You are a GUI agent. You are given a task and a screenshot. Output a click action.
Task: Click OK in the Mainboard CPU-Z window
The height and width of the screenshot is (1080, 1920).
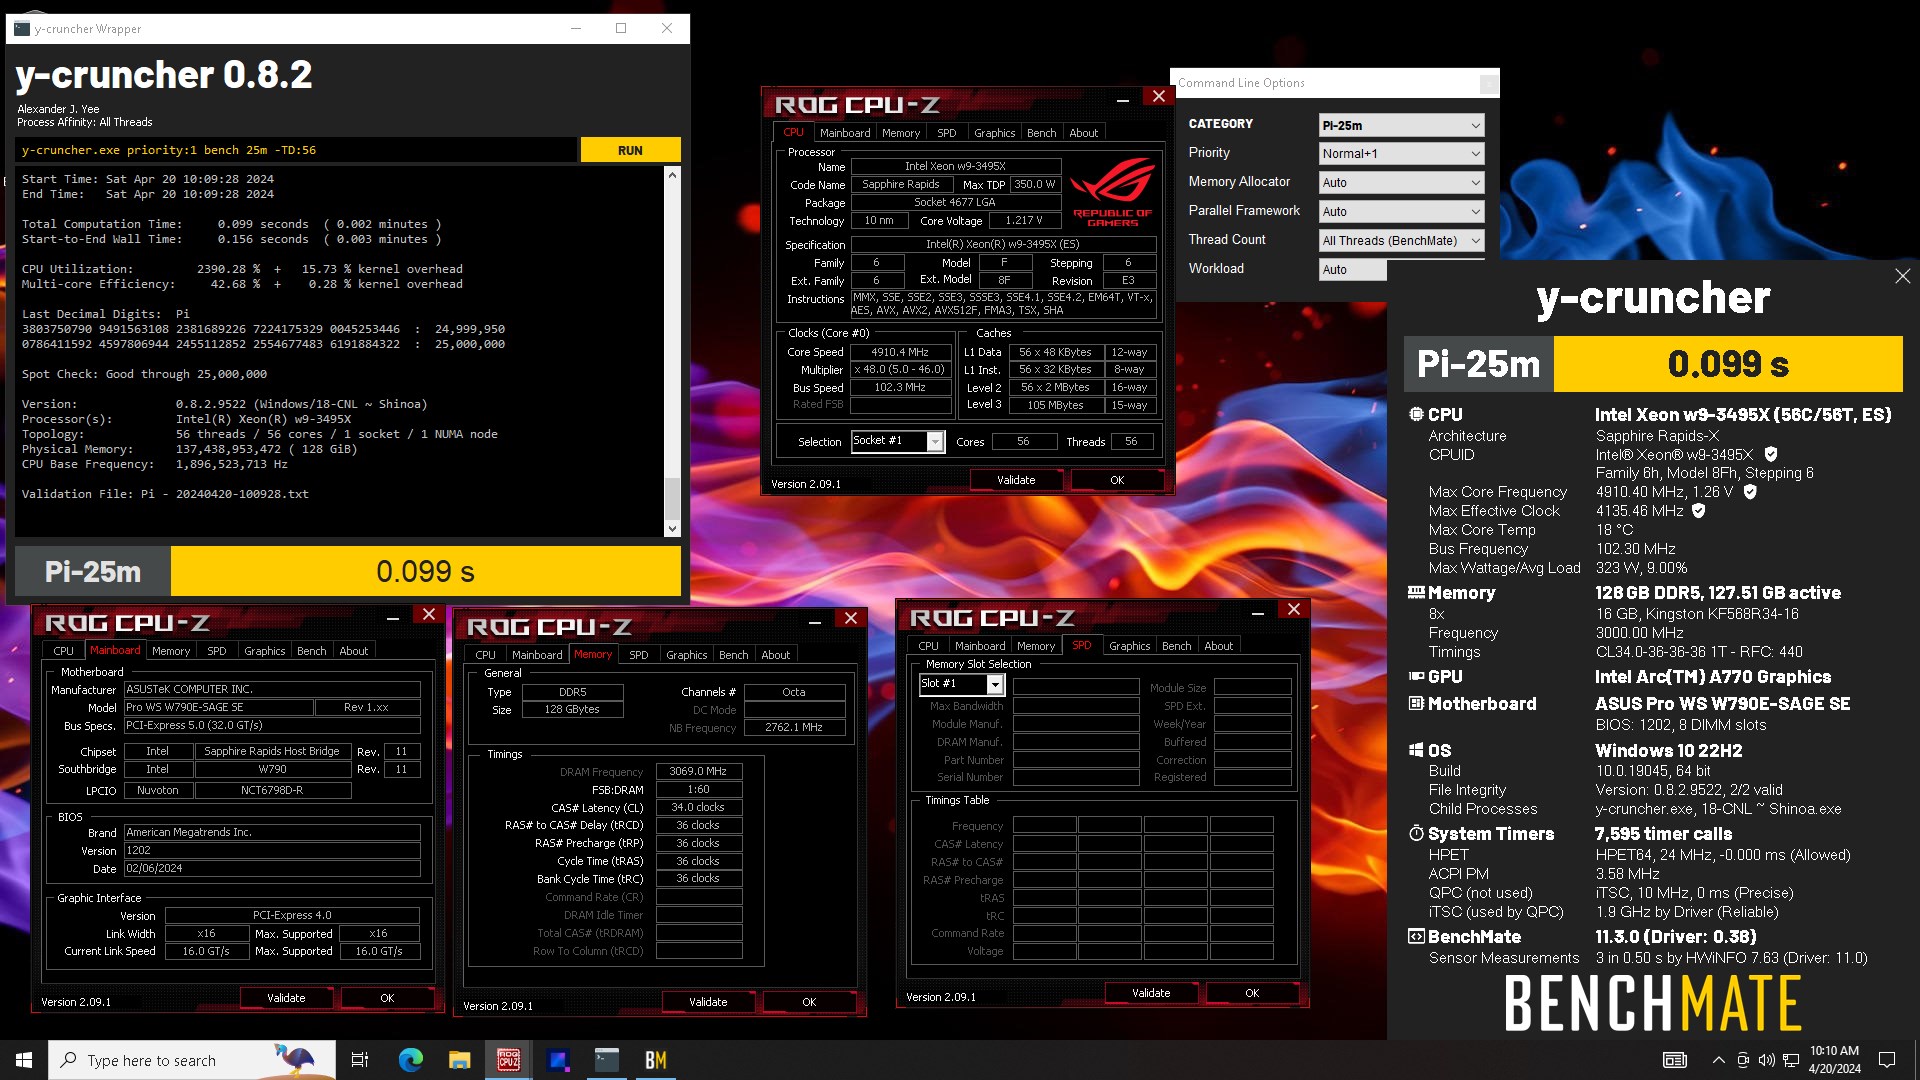[387, 998]
